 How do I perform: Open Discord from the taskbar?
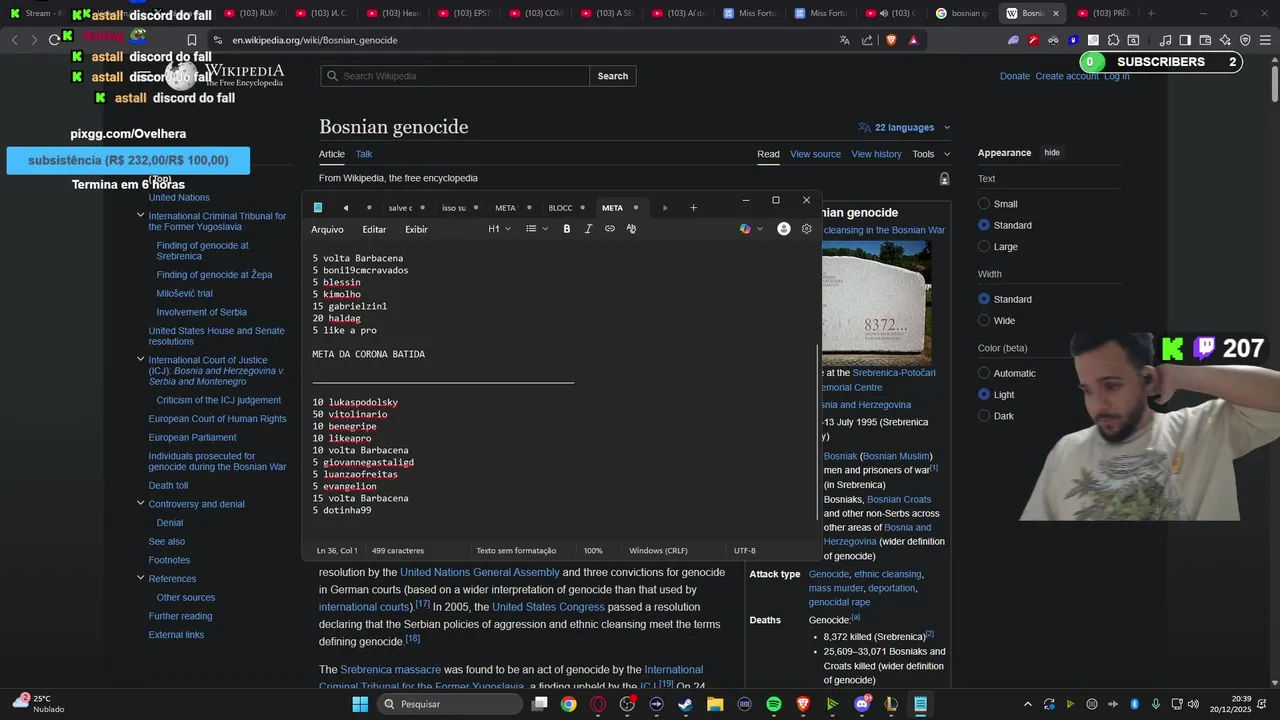coord(862,704)
